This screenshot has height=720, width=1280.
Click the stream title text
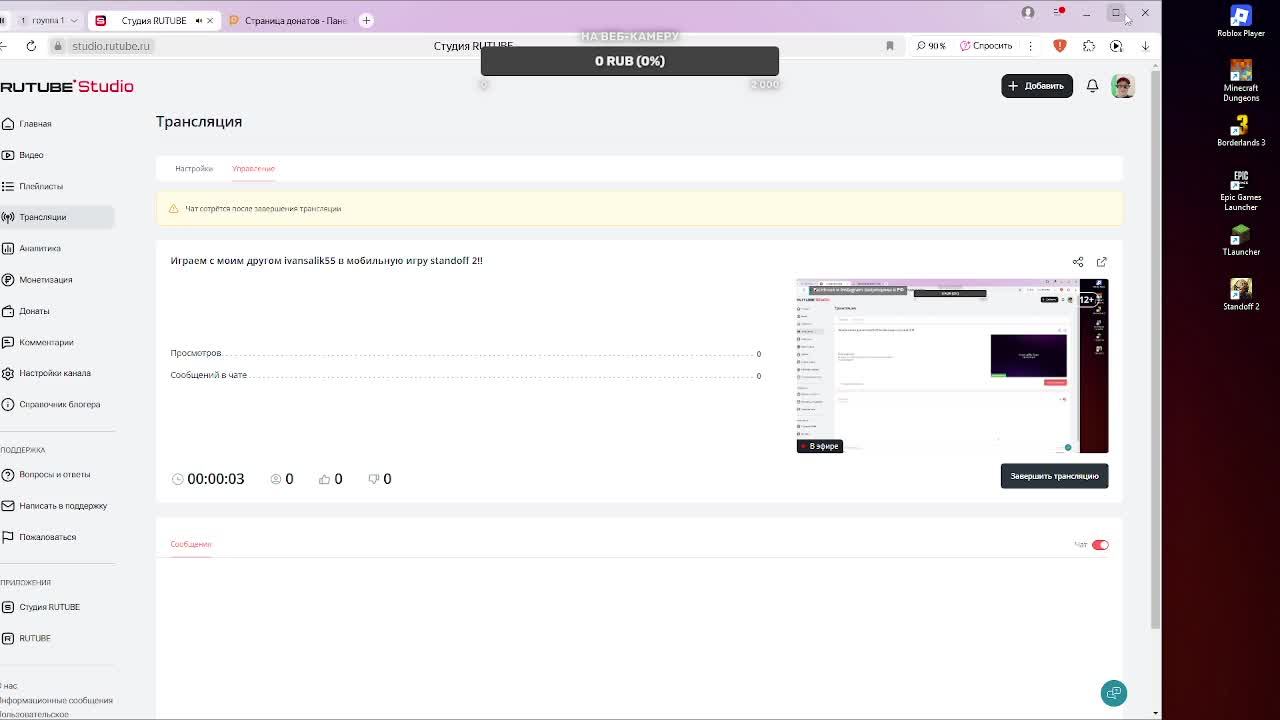(326, 261)
